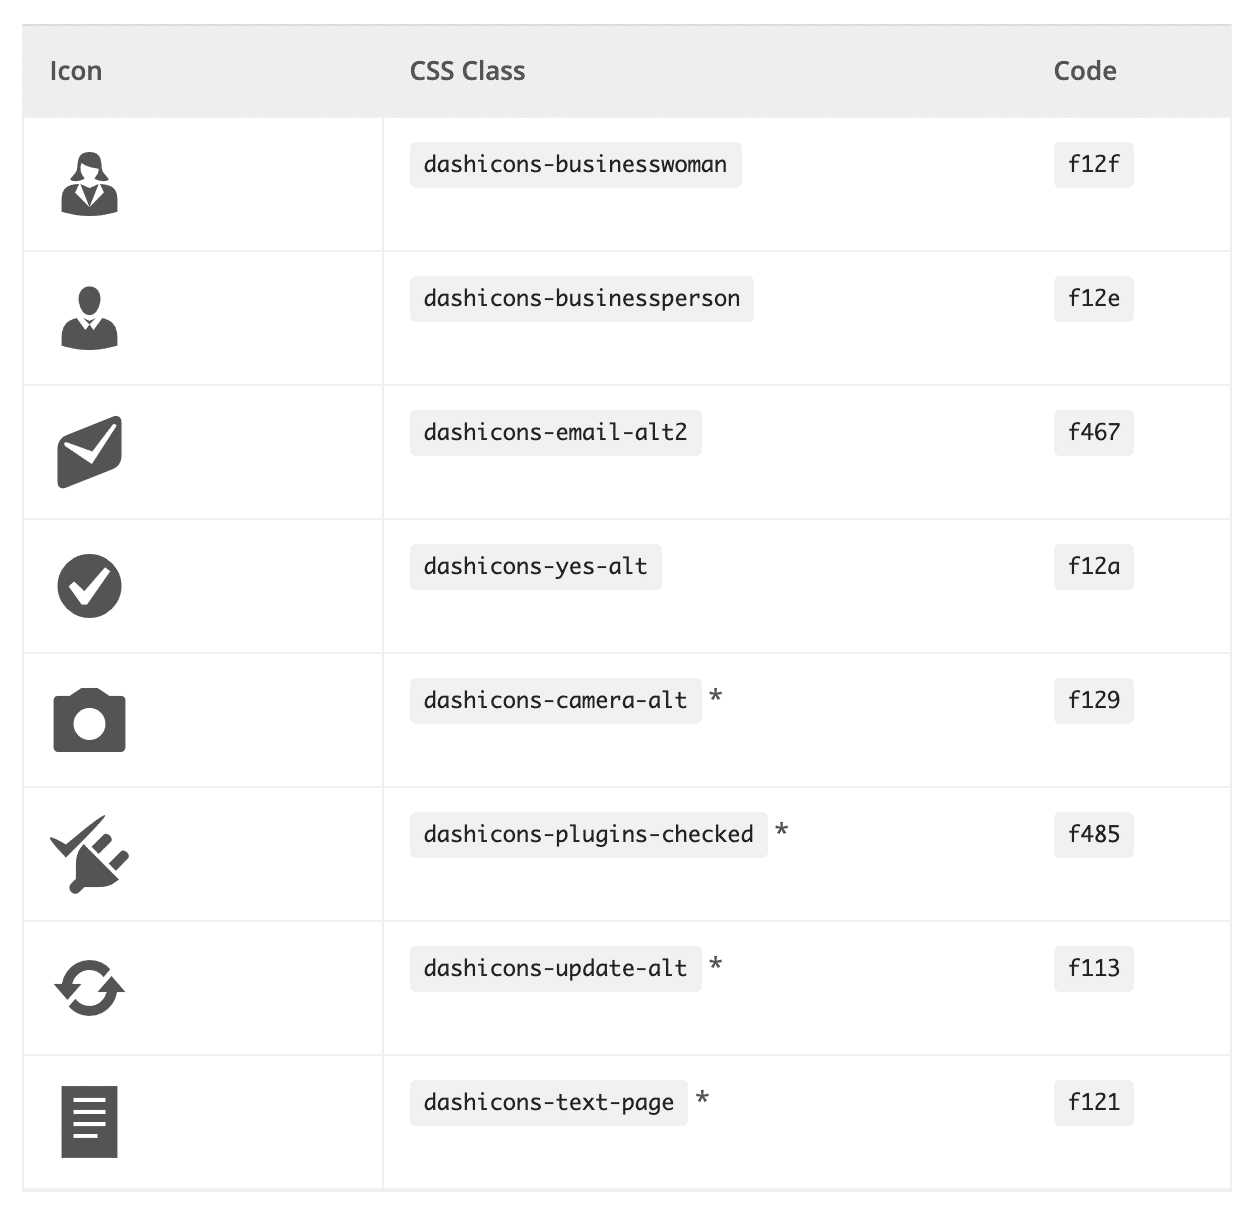The height and width of the screenshot is (1208, 1240).
Task: Click the businessperson icon
Action: click(90, 318)
